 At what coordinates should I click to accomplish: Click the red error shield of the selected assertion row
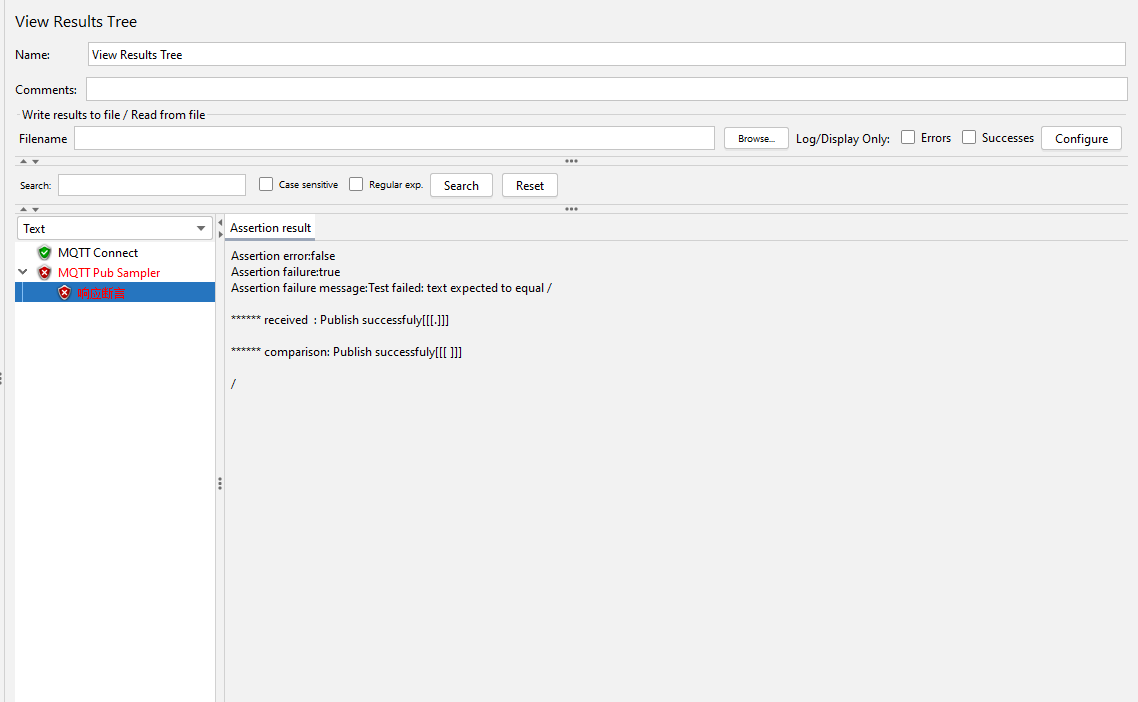(65, 293)
